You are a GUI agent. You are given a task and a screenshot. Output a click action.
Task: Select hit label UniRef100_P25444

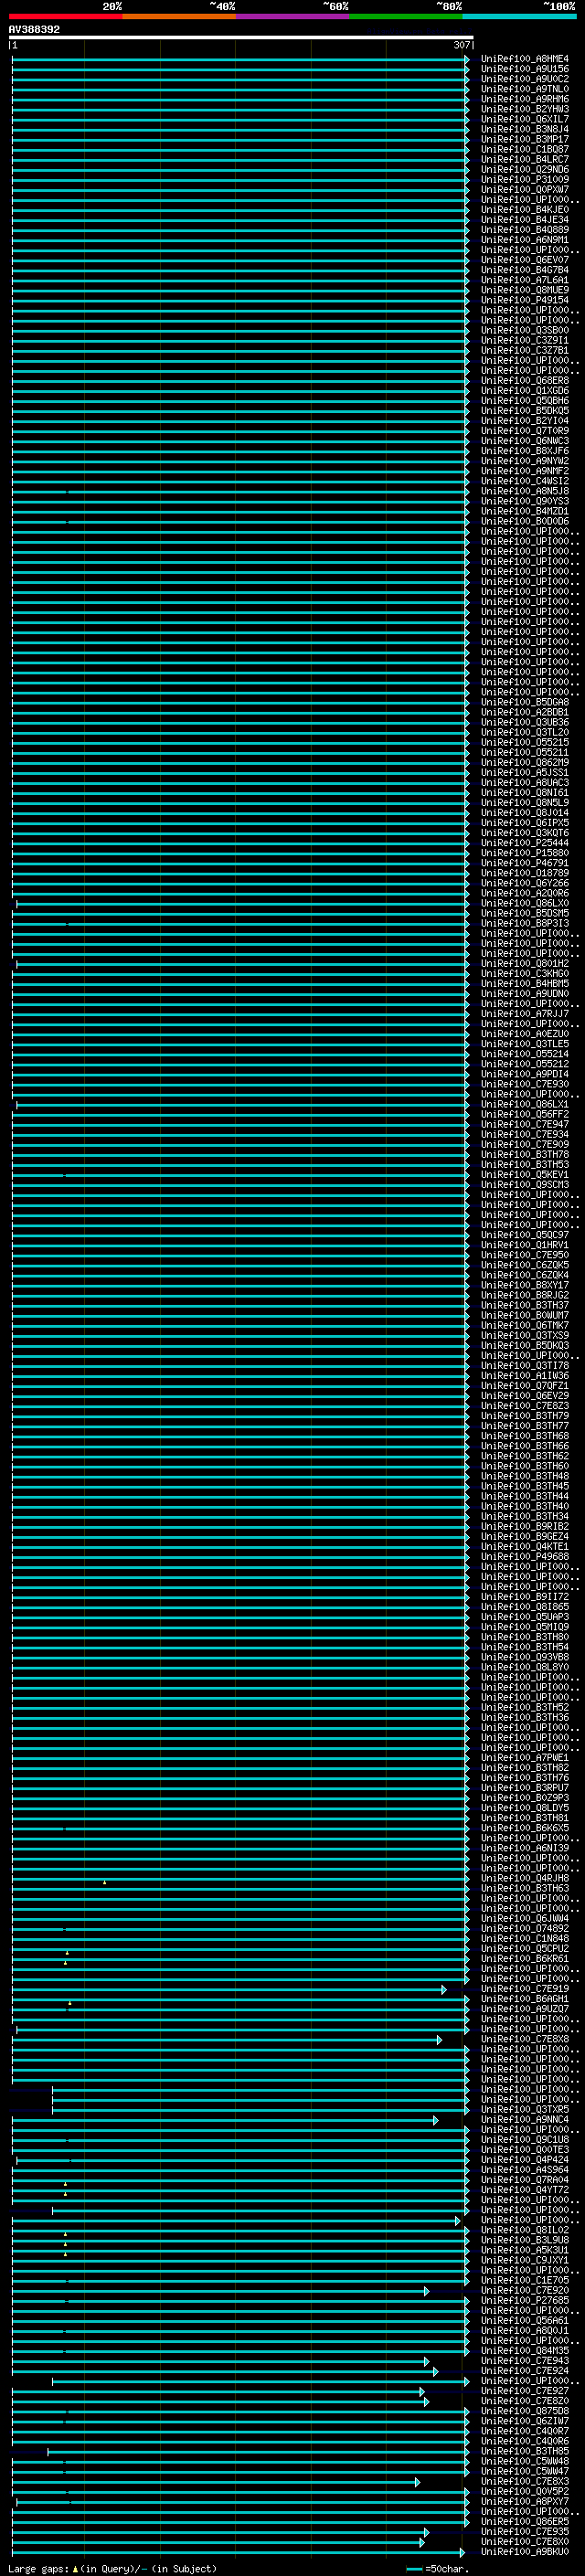click(525, 843)
